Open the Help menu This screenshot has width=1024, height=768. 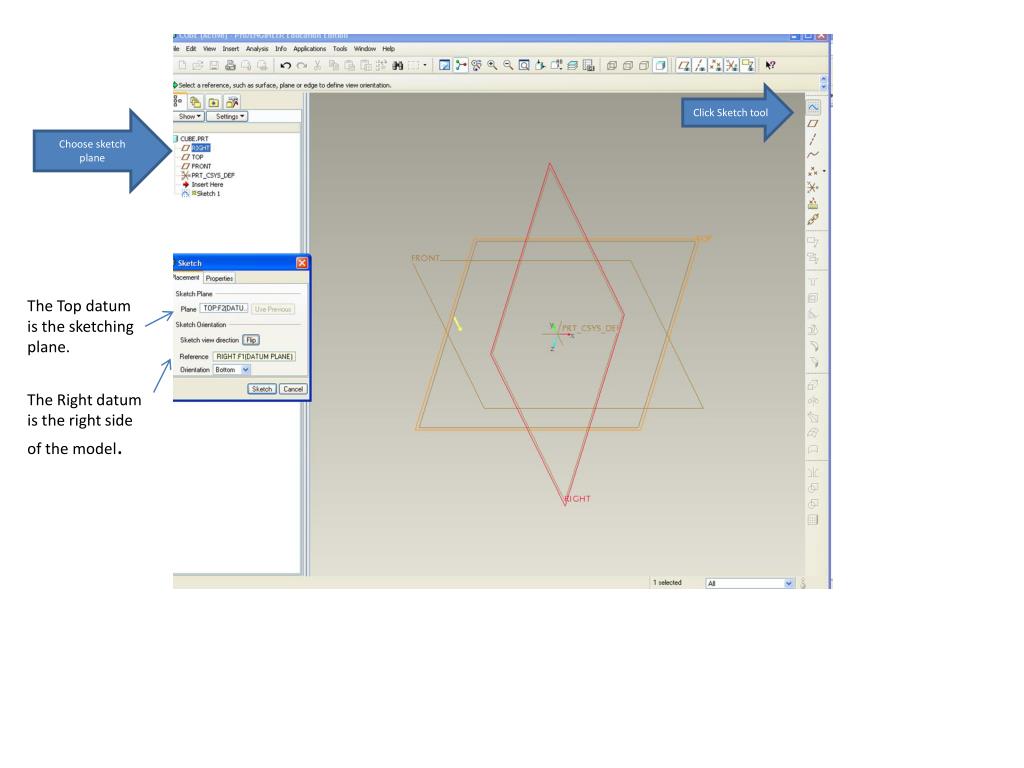(389, 49)
